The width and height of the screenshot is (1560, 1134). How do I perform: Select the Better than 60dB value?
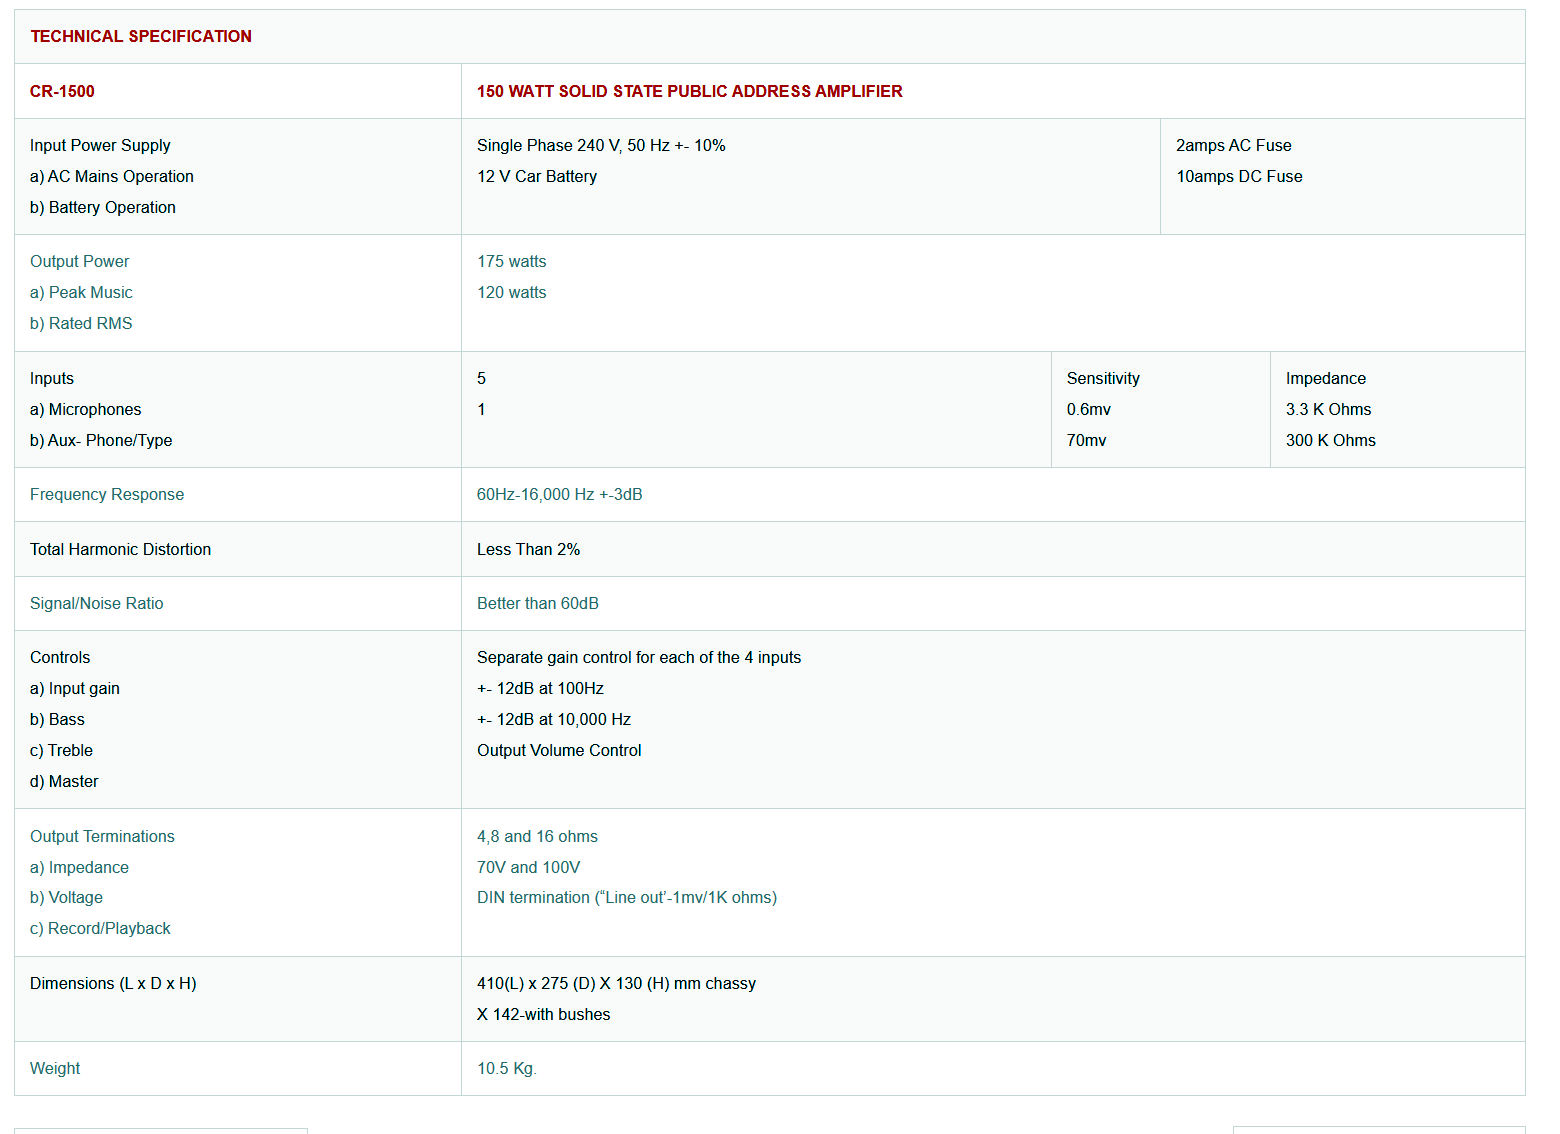(537, 603)
